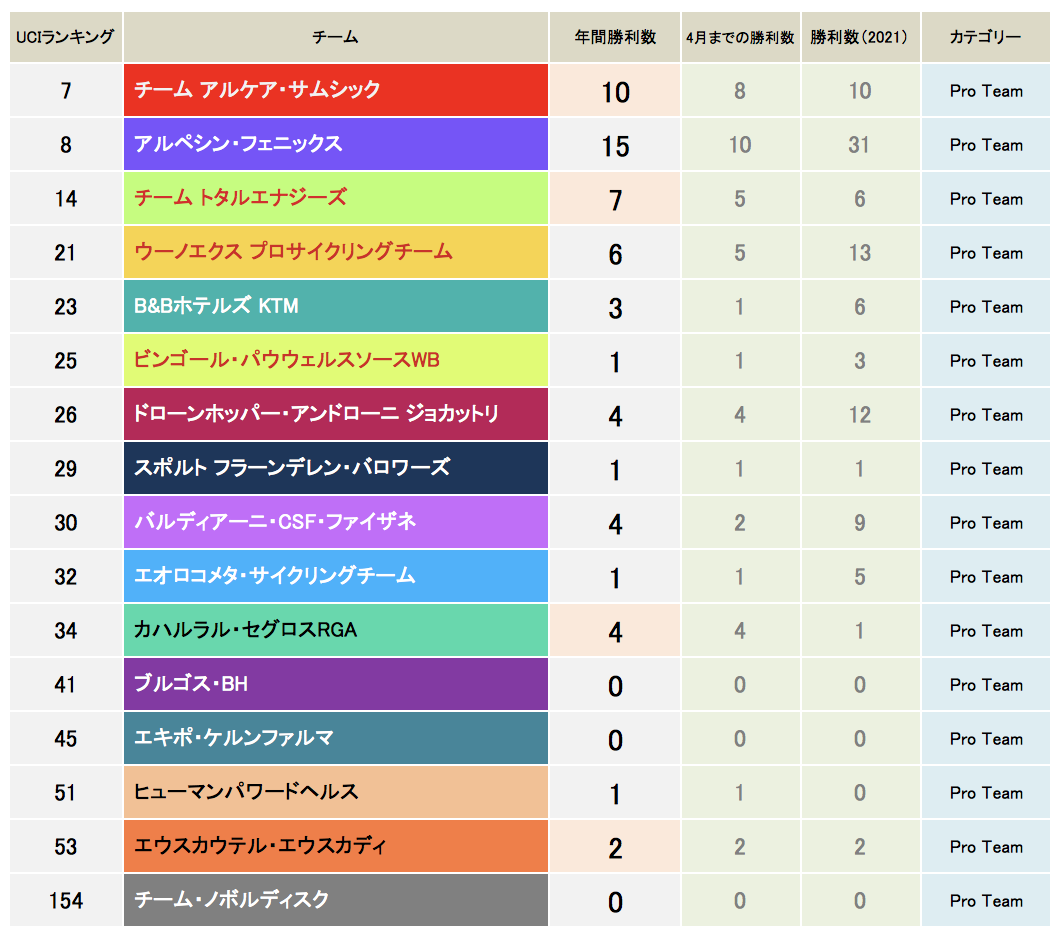This screenshot has width=1058, height=932.
Task: Click the 年間勝利数 column header
Action: pos(615,37)
